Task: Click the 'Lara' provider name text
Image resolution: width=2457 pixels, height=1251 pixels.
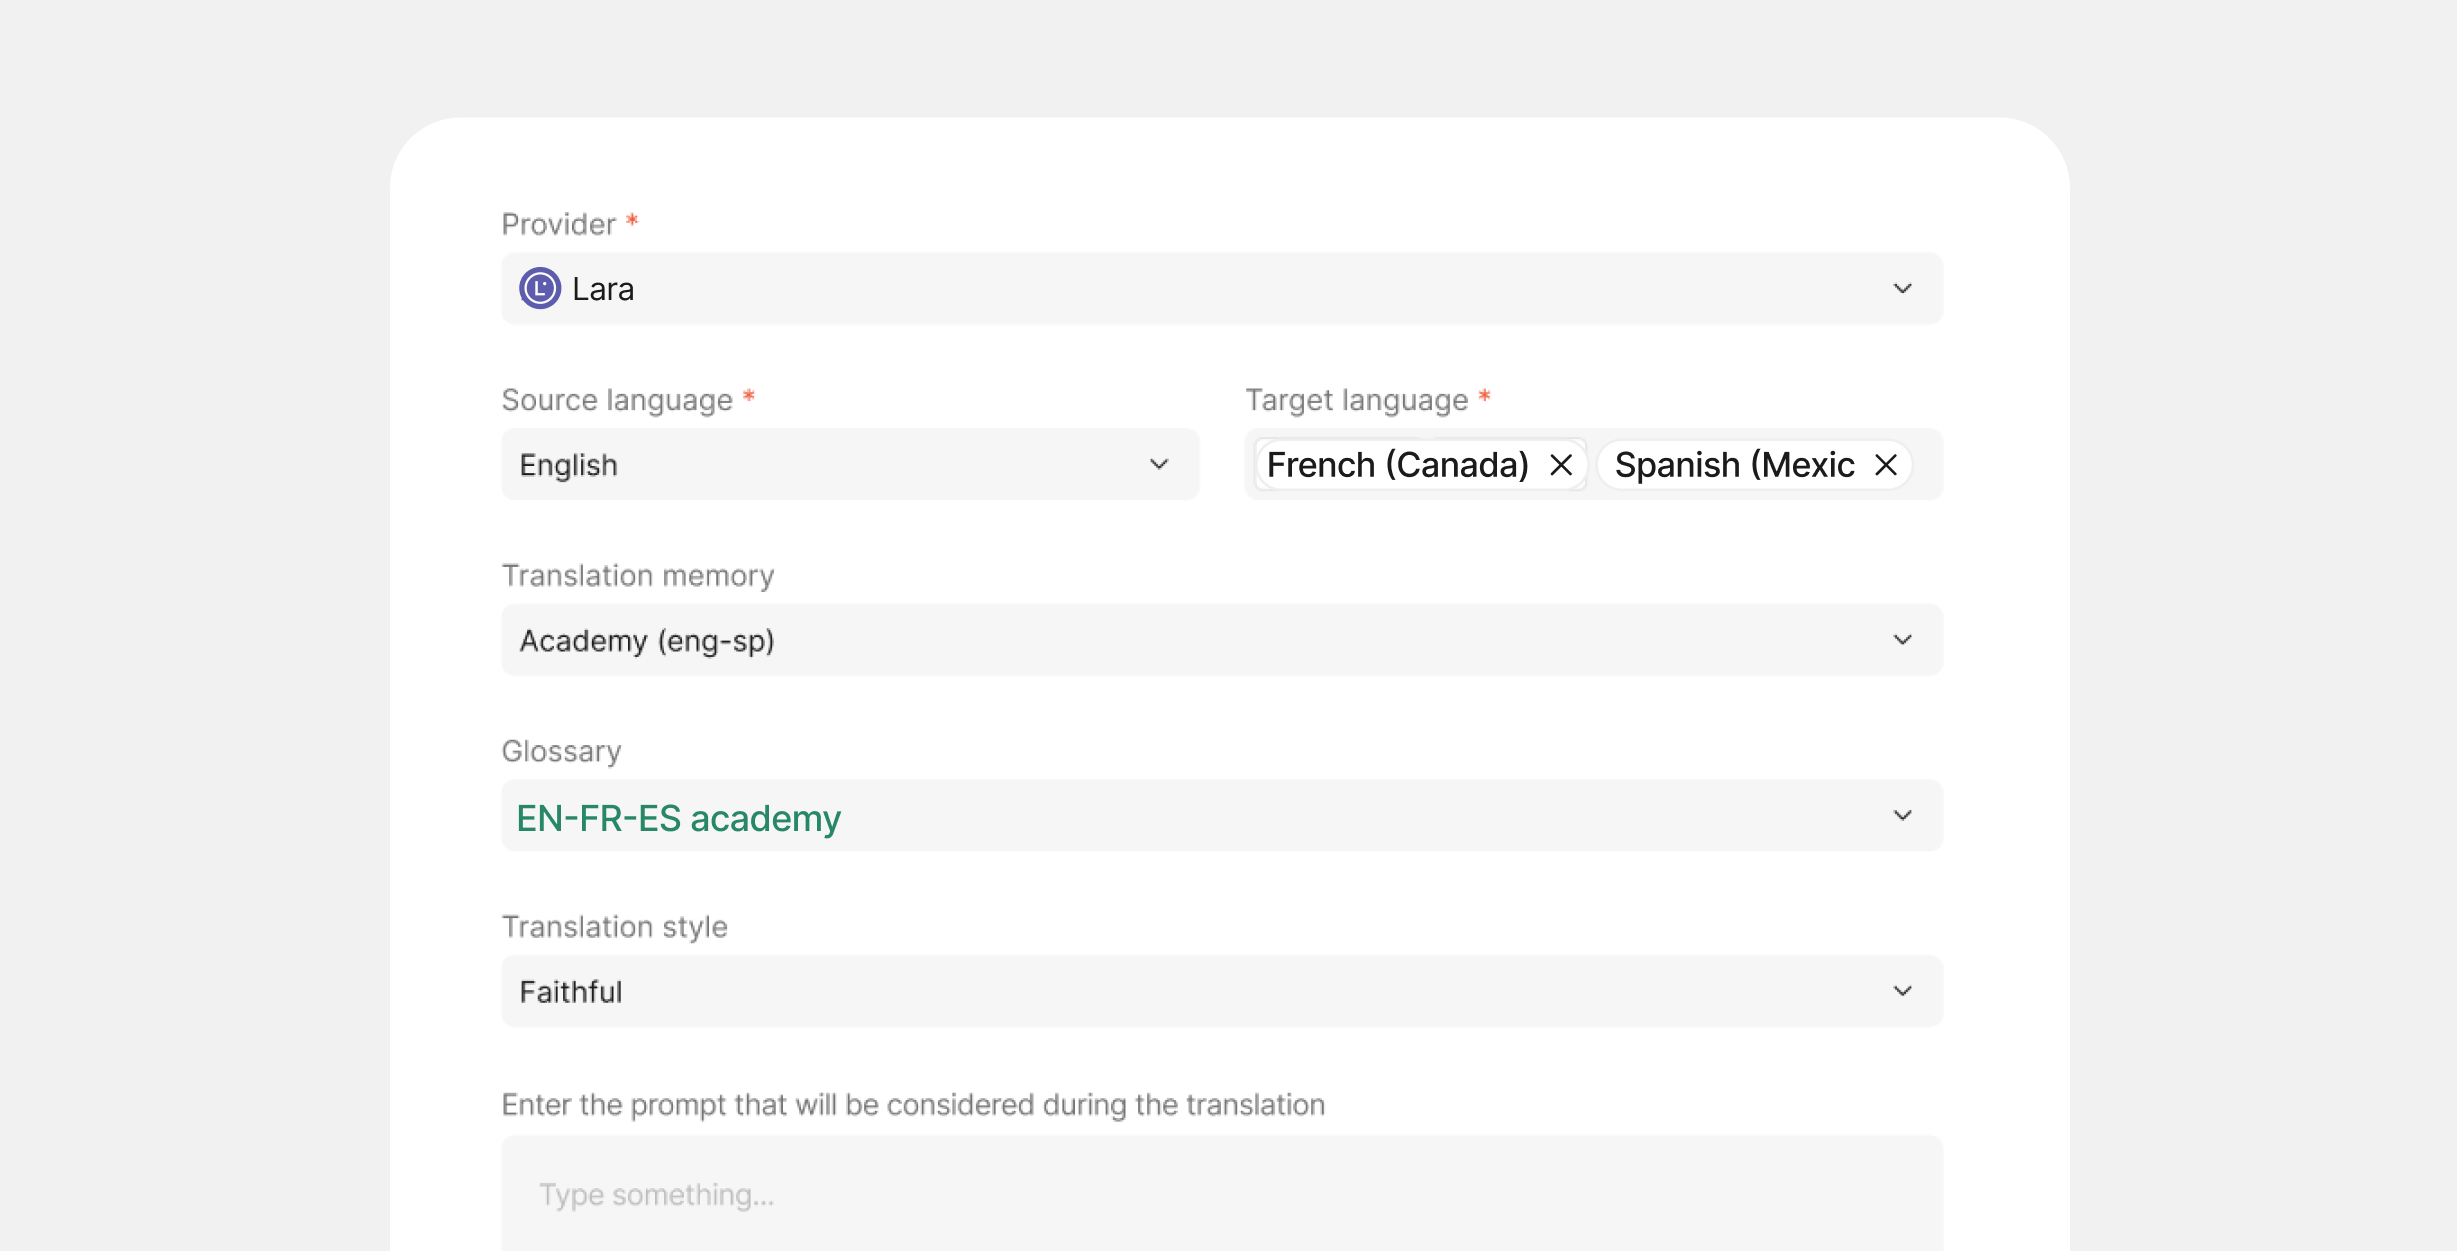Action: pos(603,289)
